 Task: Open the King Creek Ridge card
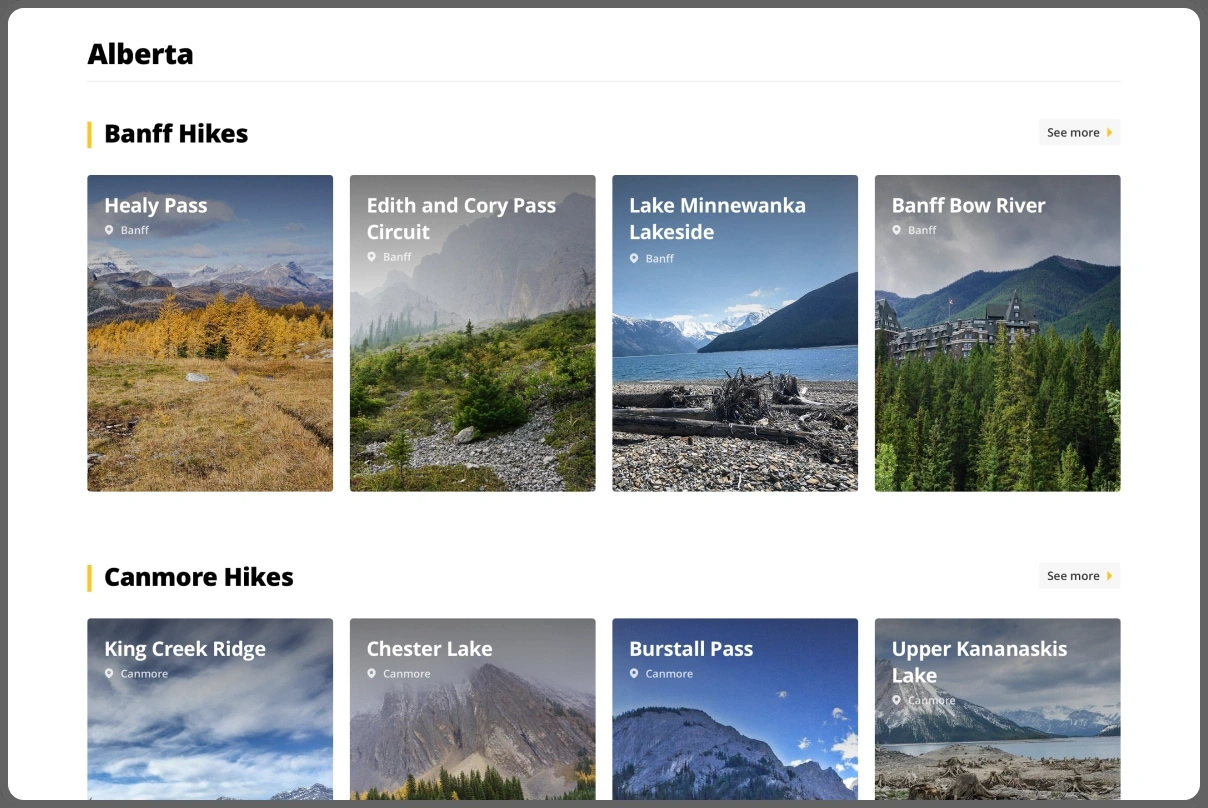click(x=210, y=709)
